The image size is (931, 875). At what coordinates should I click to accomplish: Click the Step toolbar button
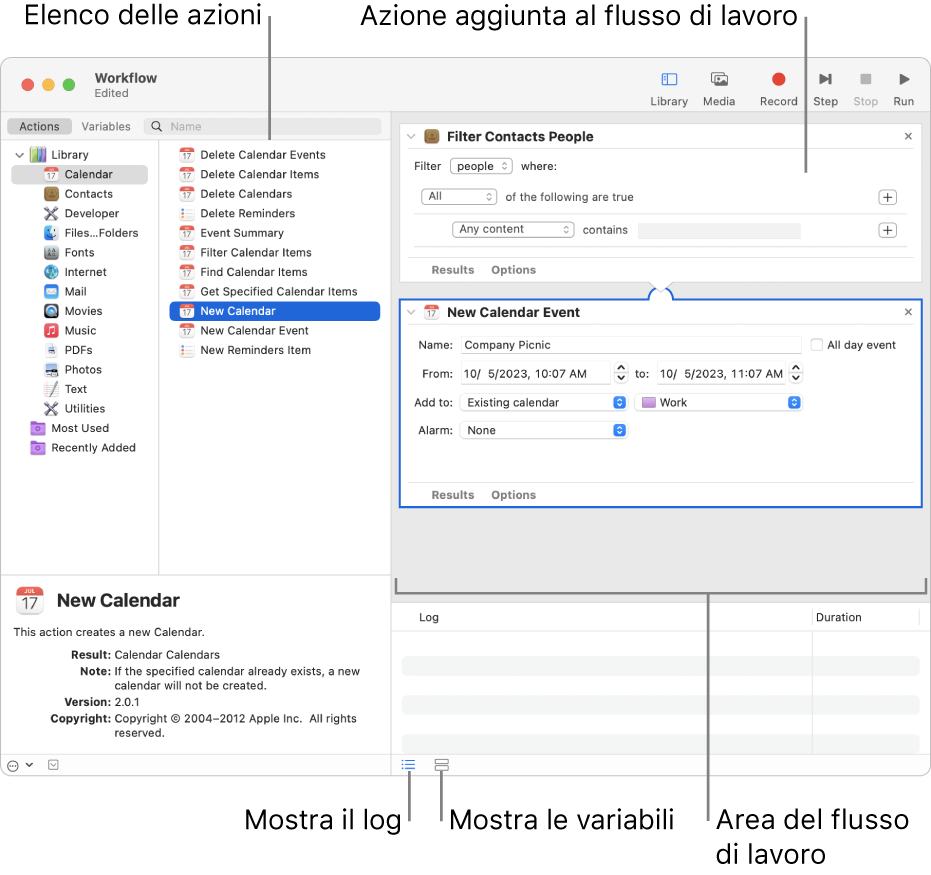click(825, 89)
